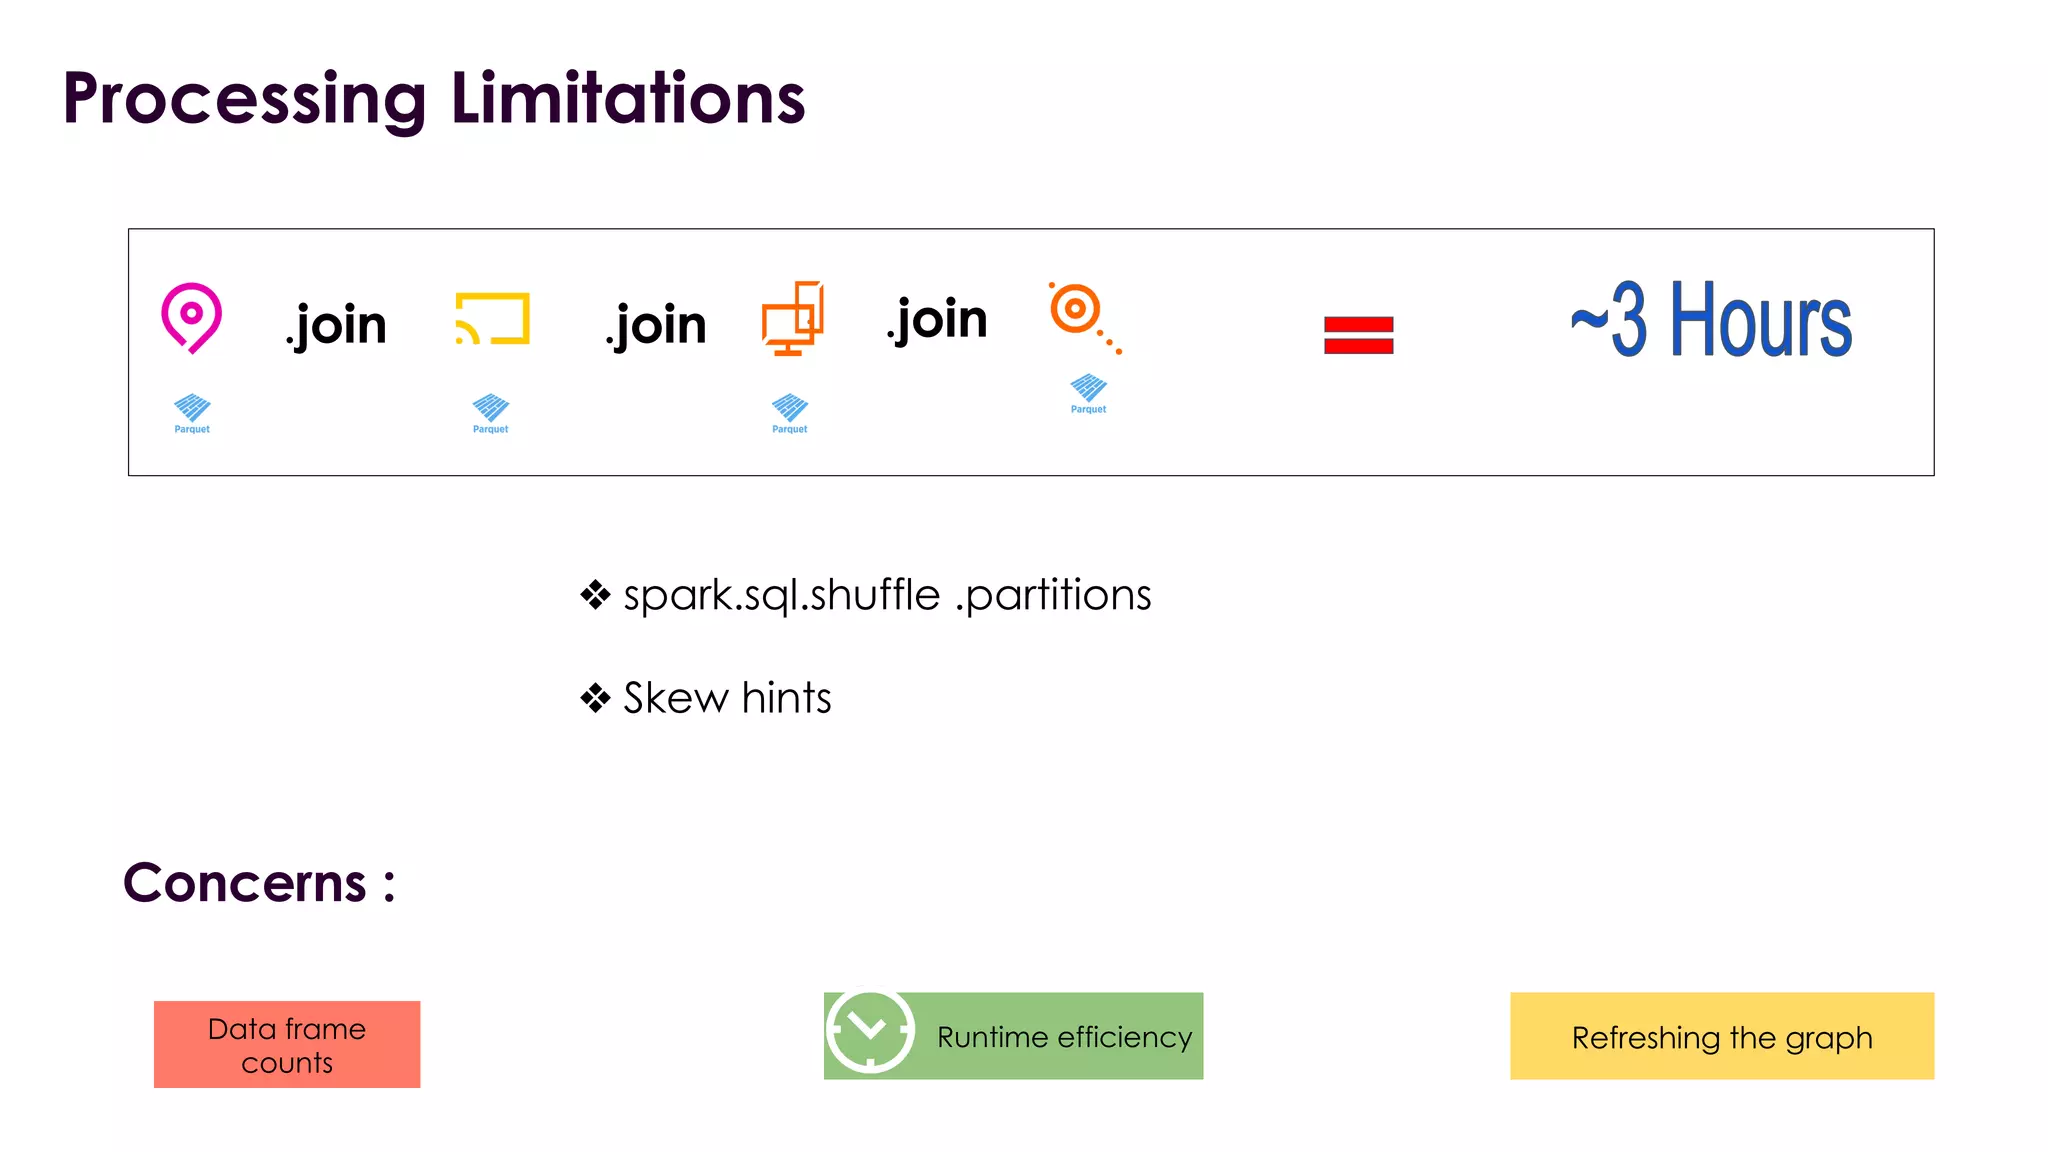Click the first .join text after the pin

[x=336, y=325]
